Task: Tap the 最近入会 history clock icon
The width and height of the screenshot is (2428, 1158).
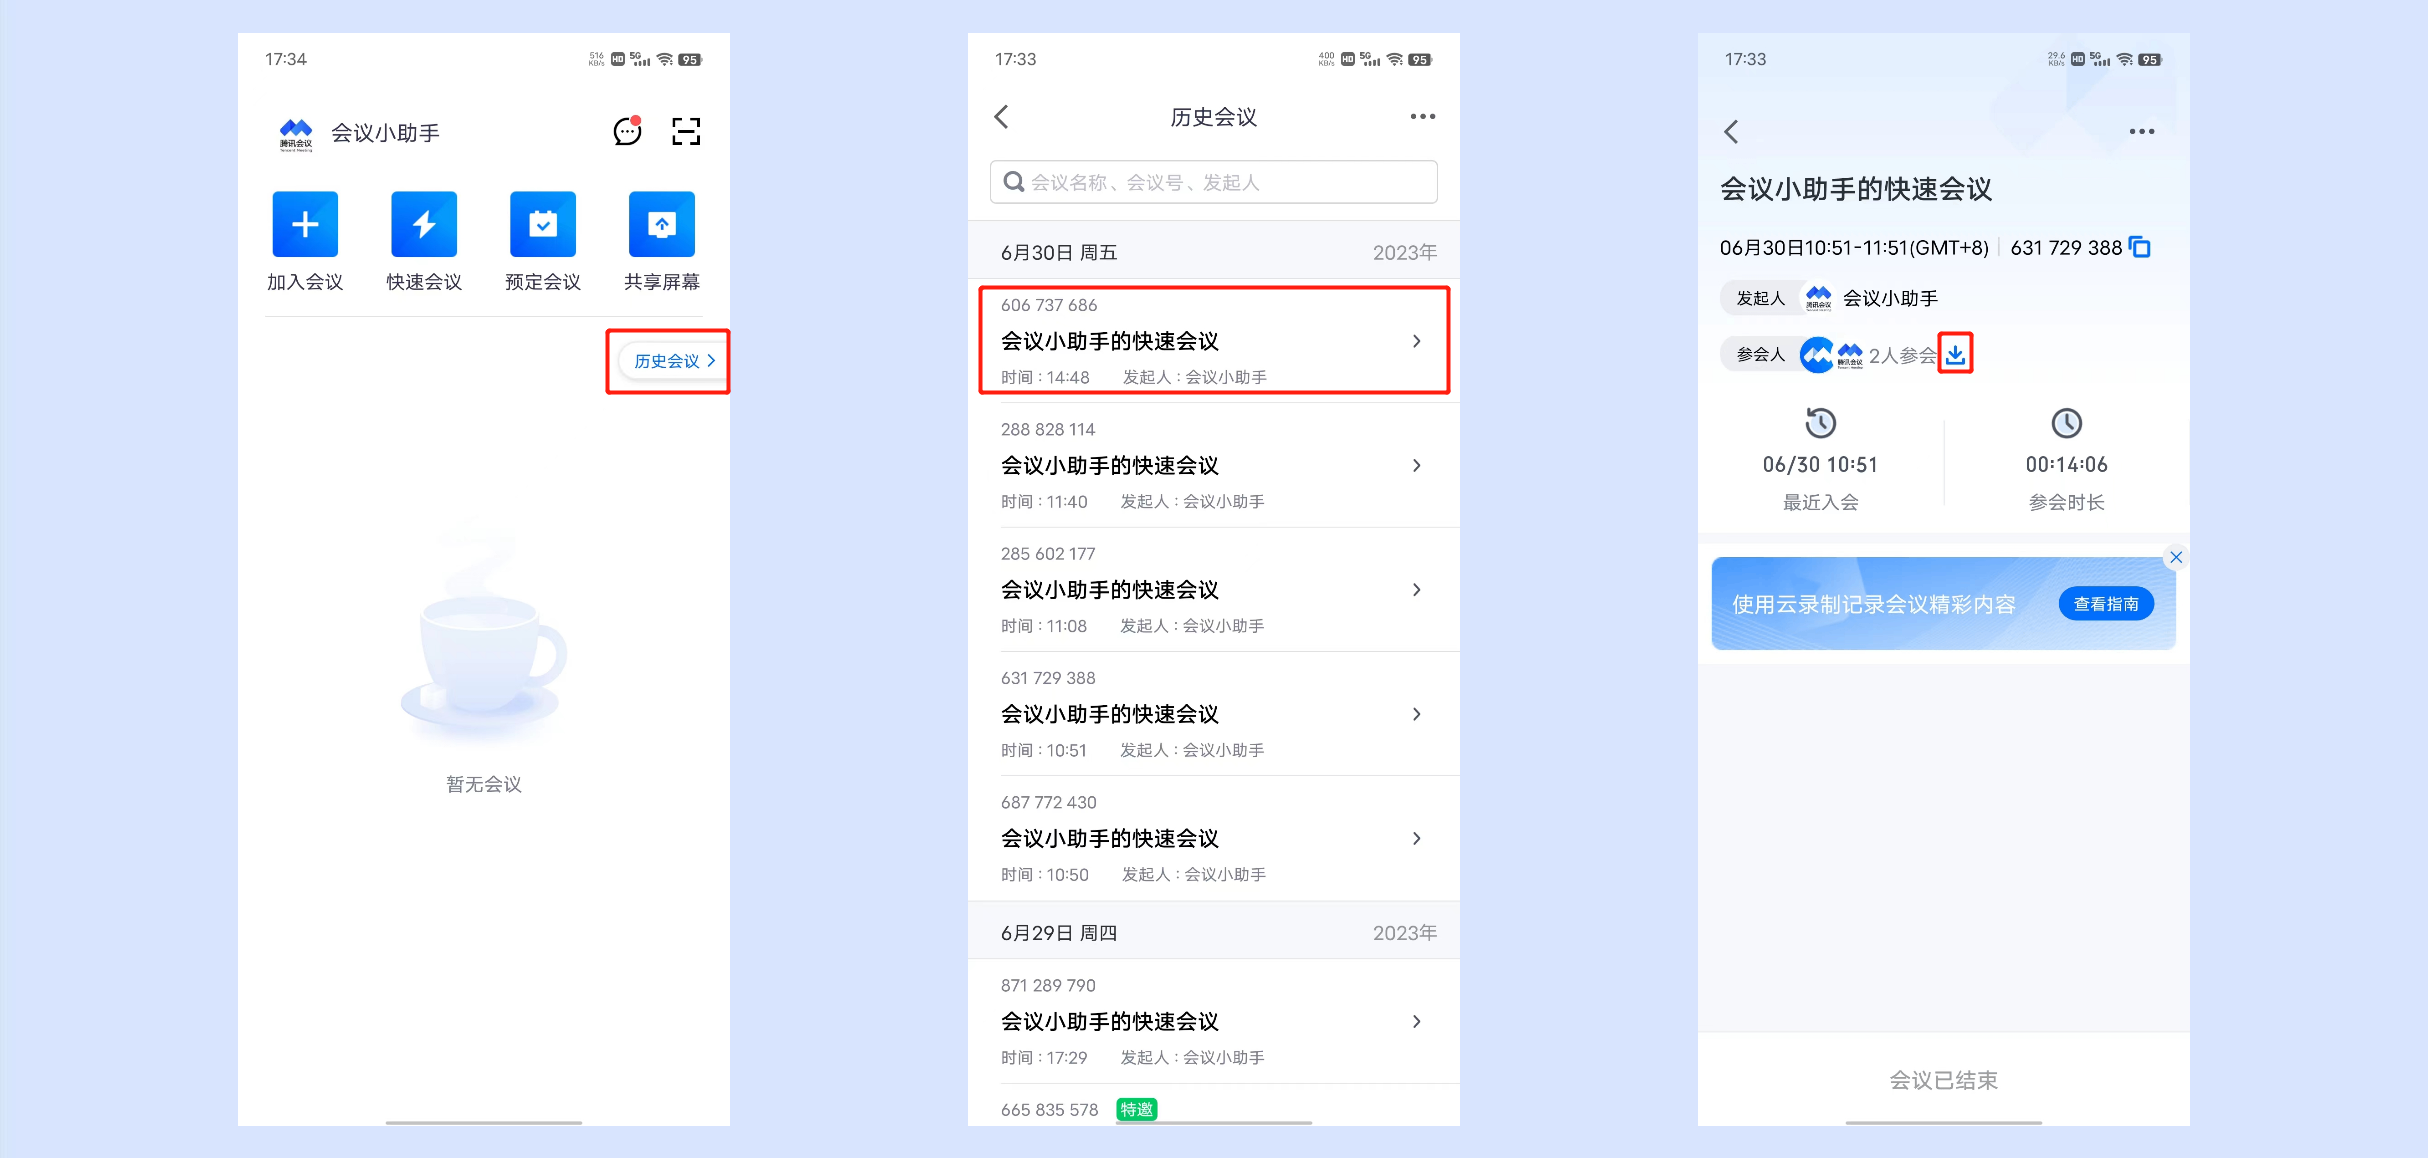Action: pyautogui.click(x=1820, y=423)
